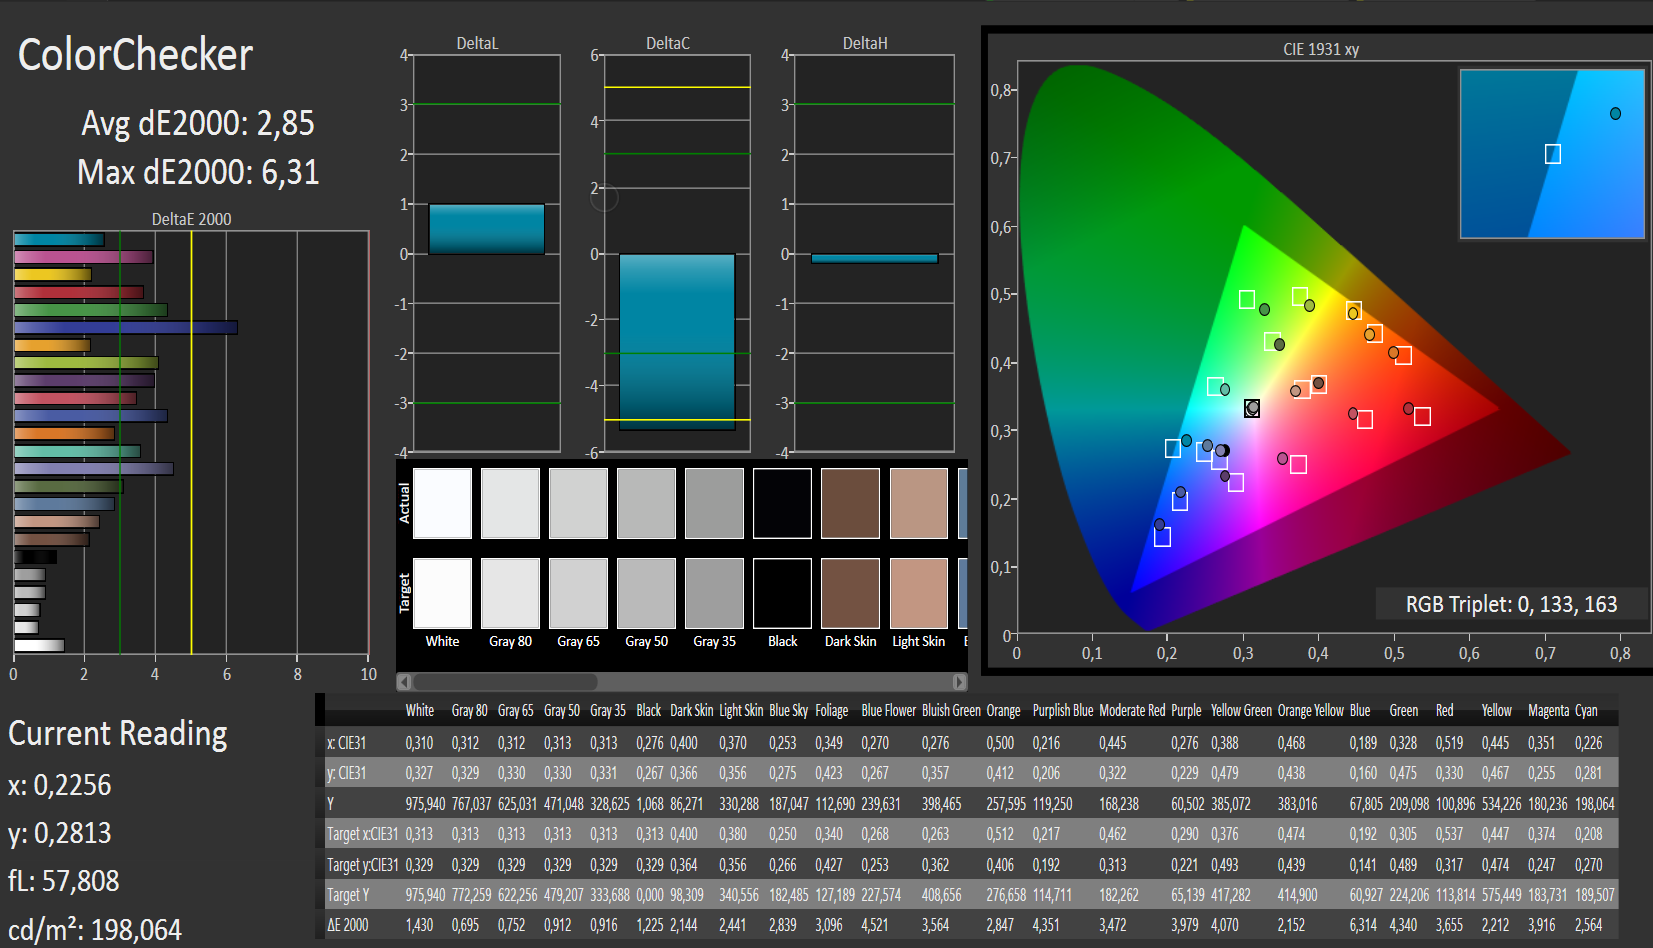1653x948 pixels.
Task: Click the 'x: 0,2256' current reading value
Action: 60,785
